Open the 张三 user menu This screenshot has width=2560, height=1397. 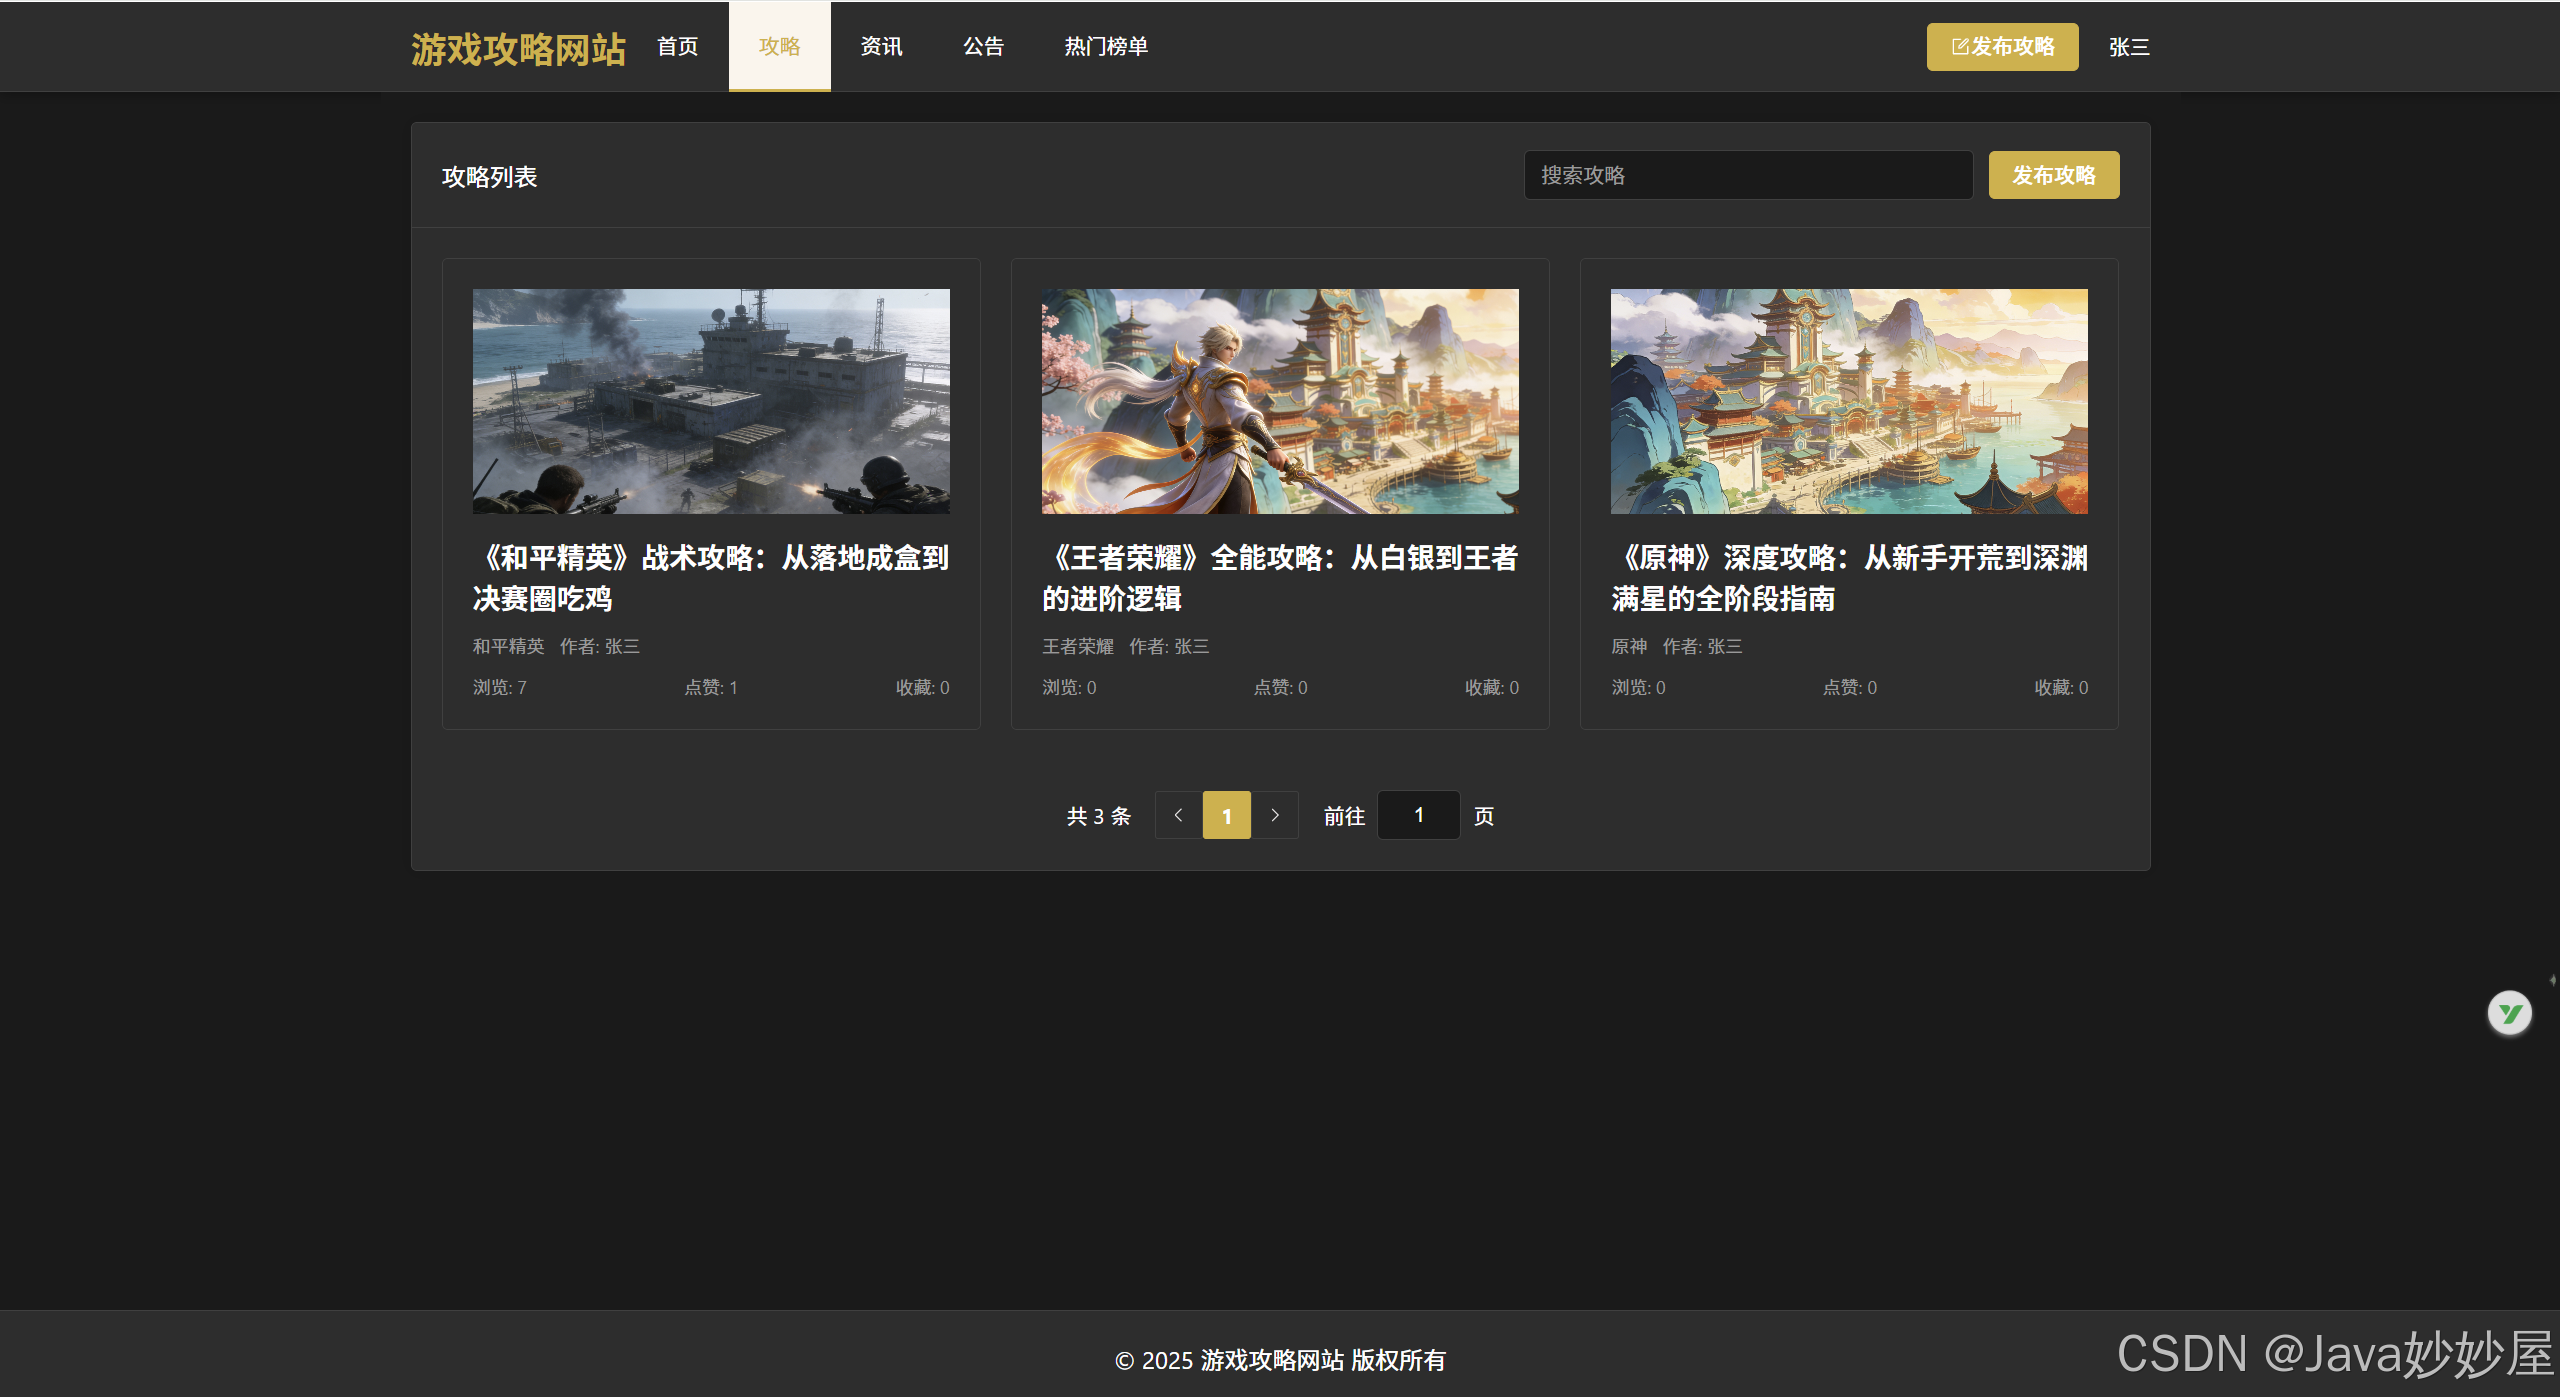click(2129, 47)
